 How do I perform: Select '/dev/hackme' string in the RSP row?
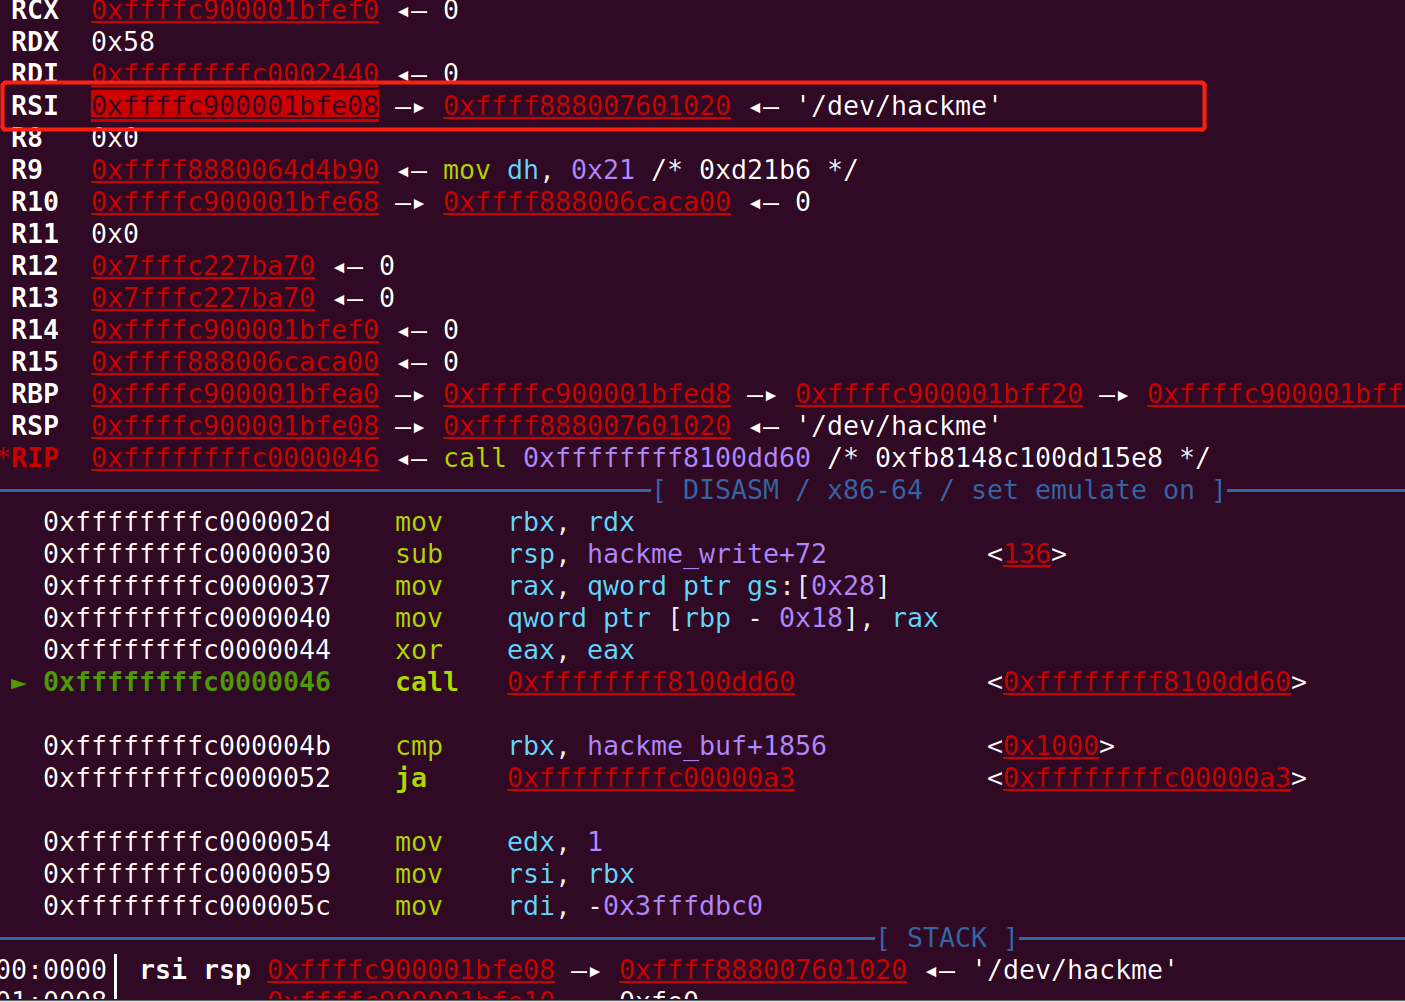pos(899,426)
